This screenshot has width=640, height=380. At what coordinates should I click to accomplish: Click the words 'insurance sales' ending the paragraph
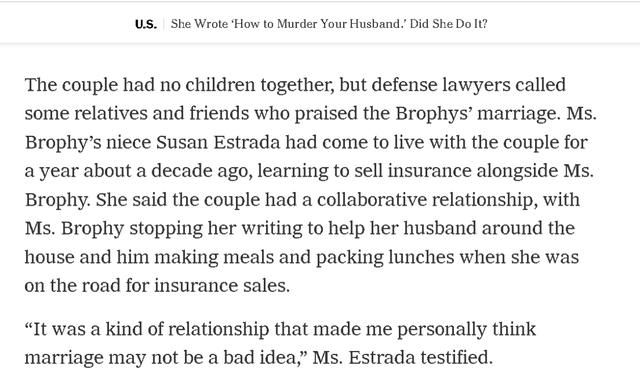click(x=222, y=286)
